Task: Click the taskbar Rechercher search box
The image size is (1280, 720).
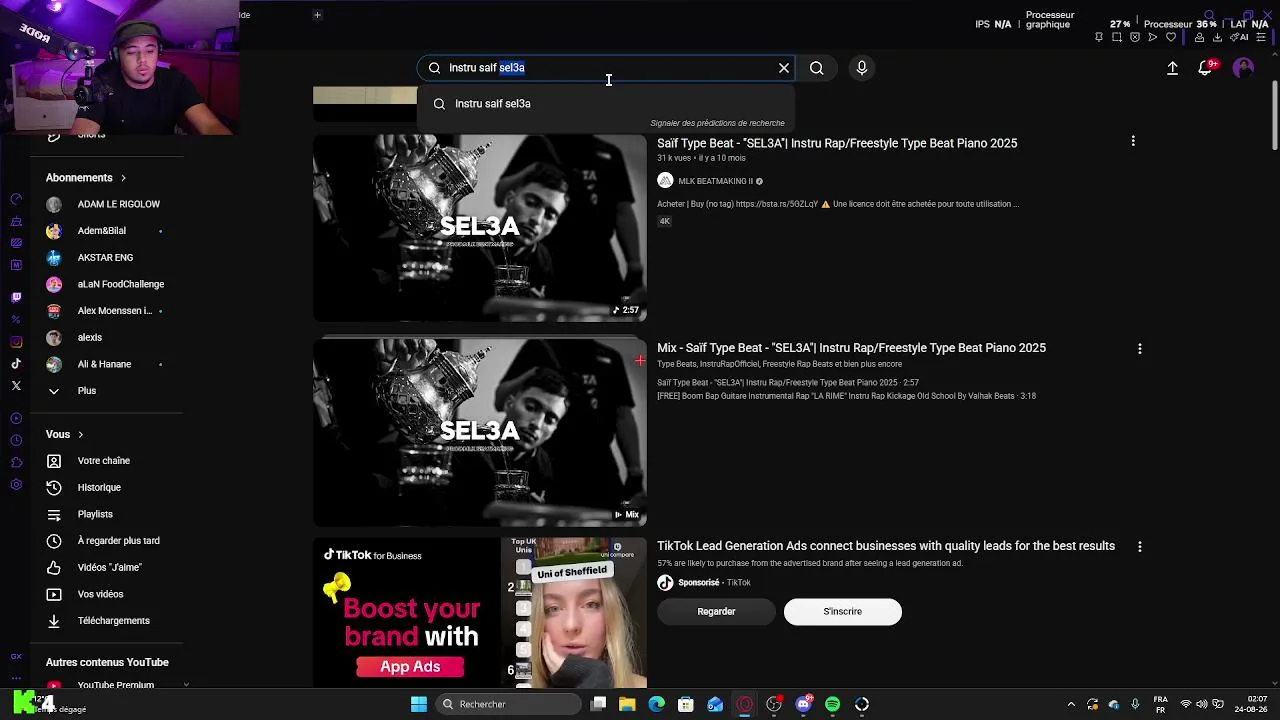Action: [x=509, y=704]
